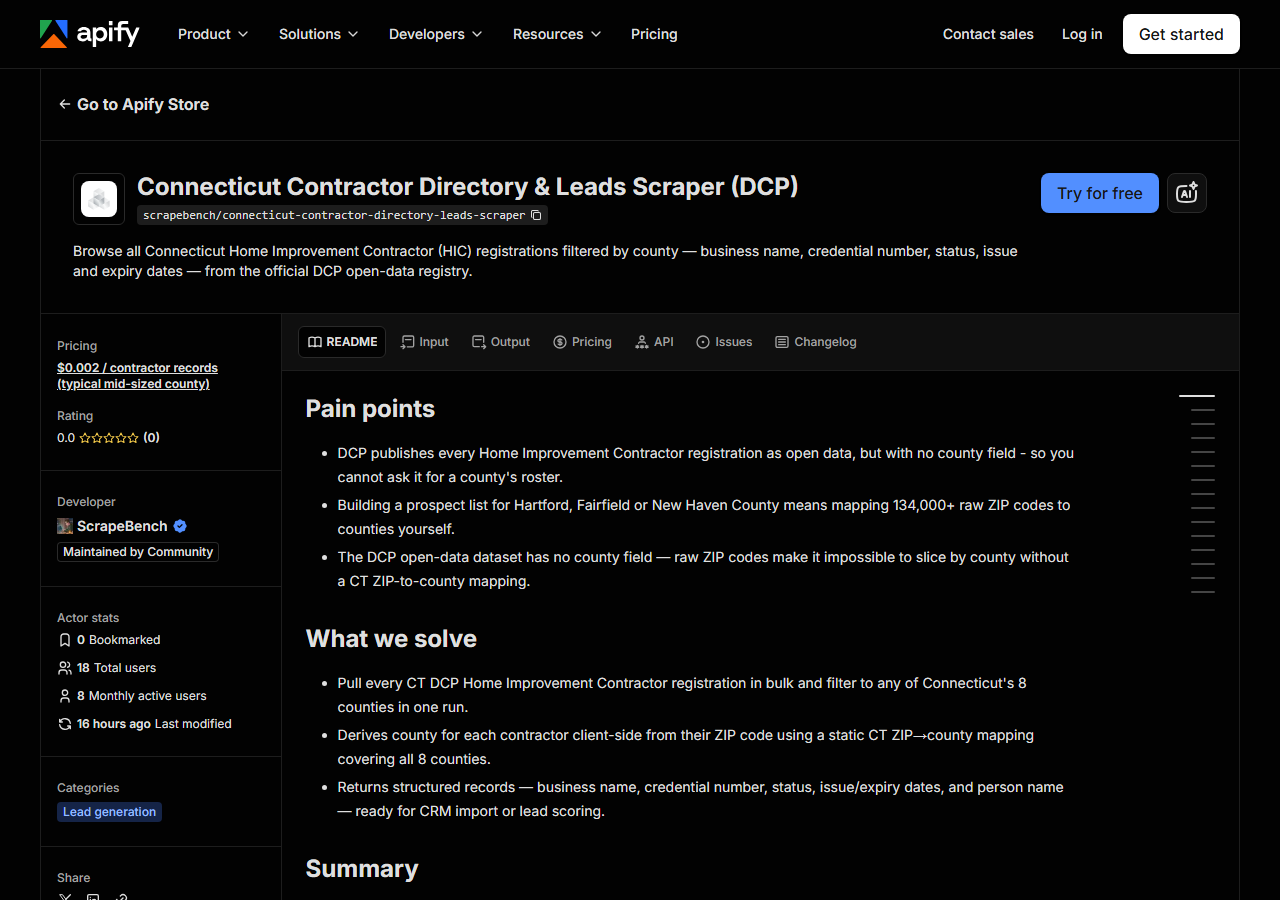
Task: Click the scrapebench/connecticut-contractor slug text
Action: click(x=334, y=215)
